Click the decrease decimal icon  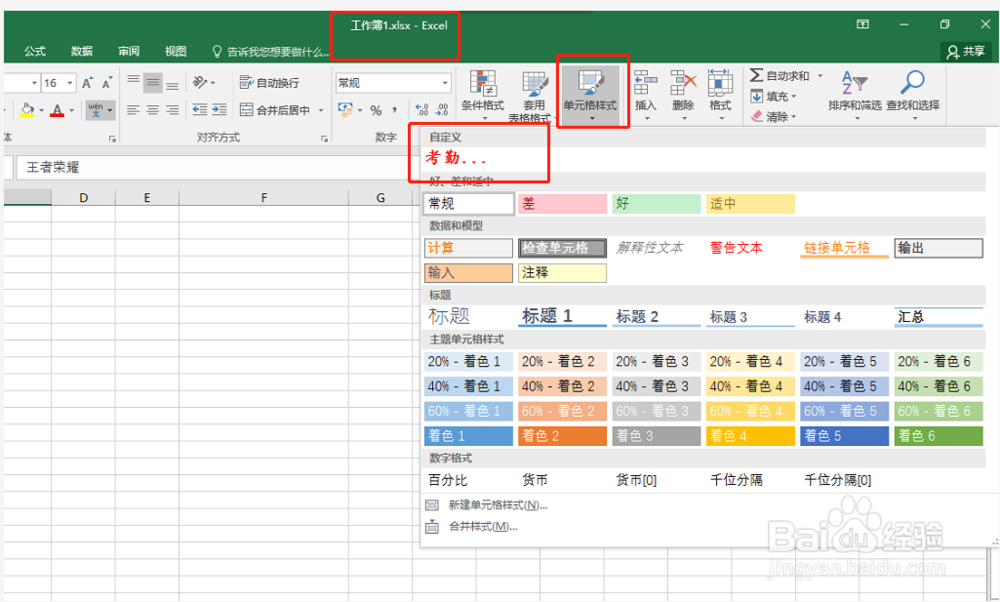click(x=443, y=110)
